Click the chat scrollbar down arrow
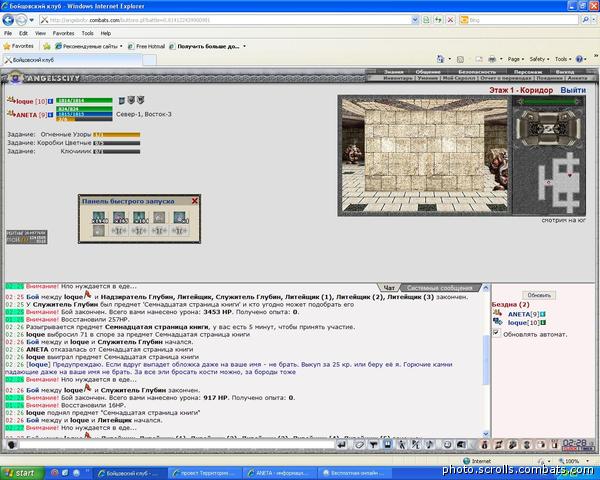Screen dimensions: 600x480 [x=486, y=434]
